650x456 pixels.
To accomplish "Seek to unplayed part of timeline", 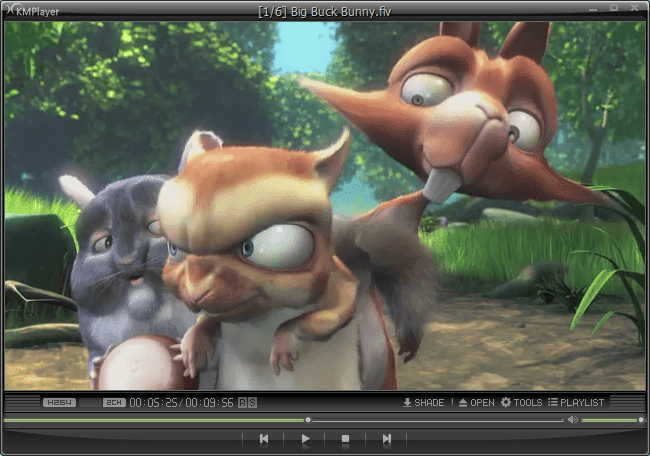I will 437,420.
